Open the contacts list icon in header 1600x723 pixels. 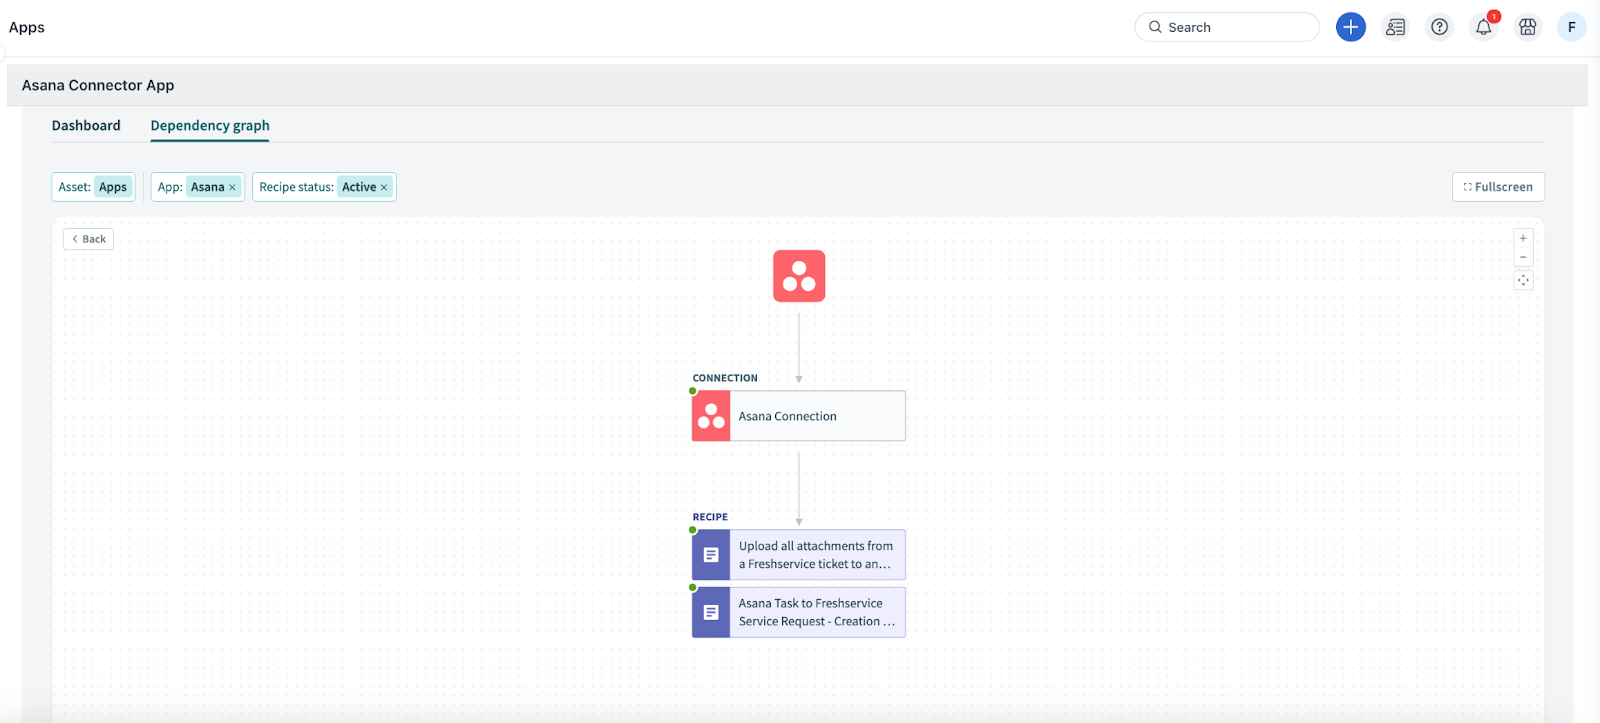[x=1395, y=27]
